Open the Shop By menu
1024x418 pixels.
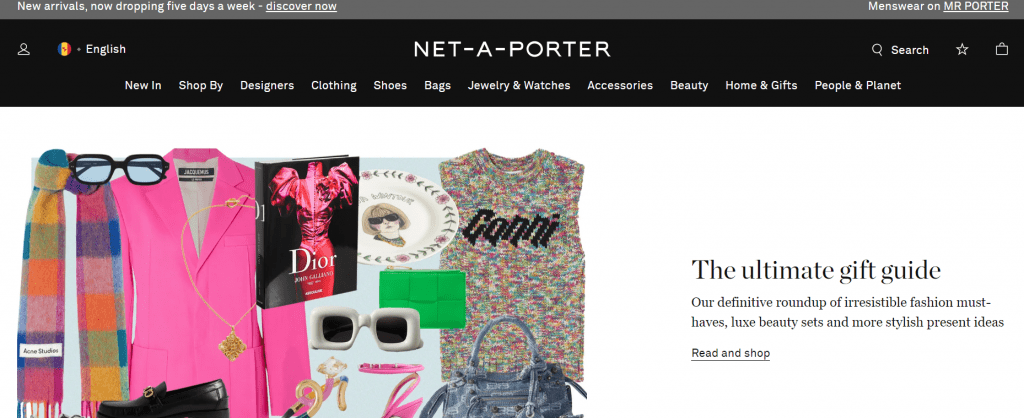pos(200,86)
